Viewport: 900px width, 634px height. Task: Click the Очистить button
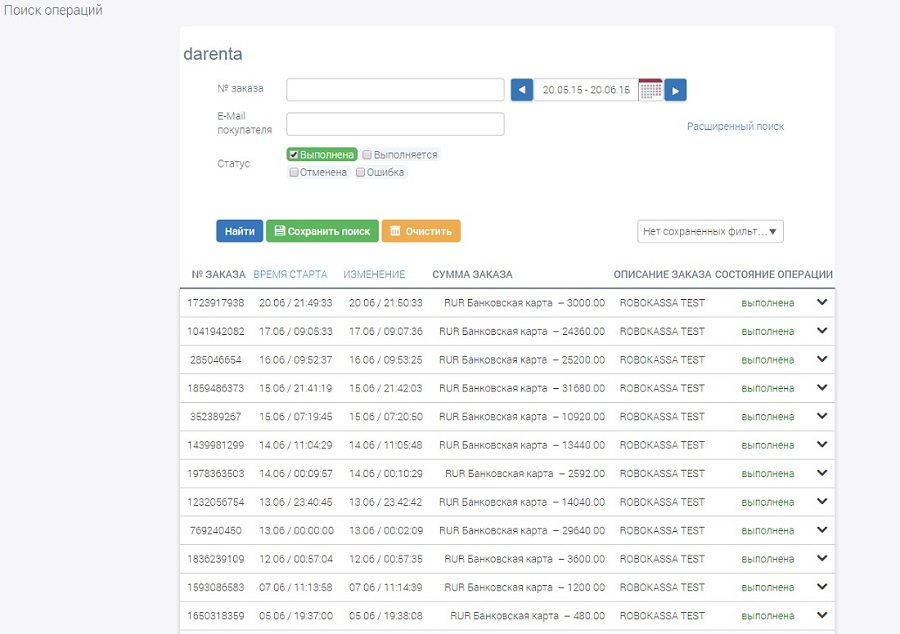pyautogui.click(x=421, y=231)
